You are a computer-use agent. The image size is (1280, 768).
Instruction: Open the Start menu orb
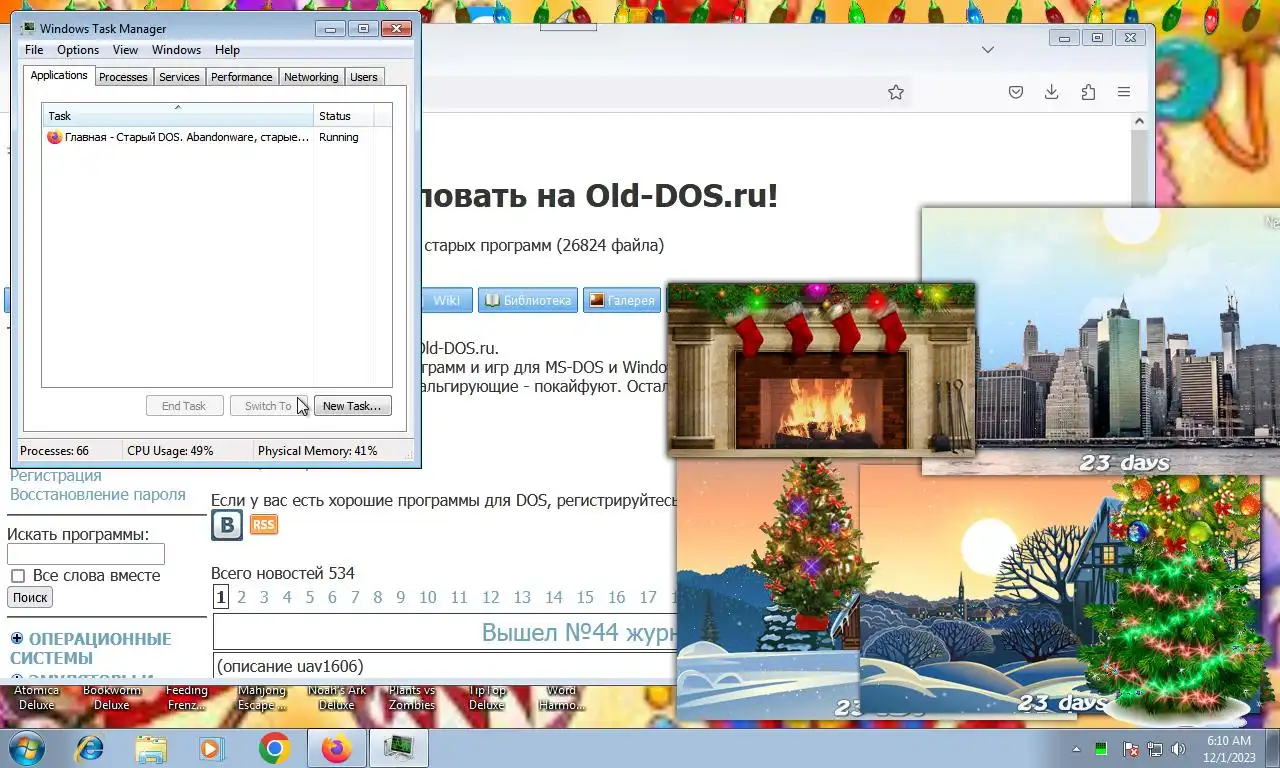point(25,748)
